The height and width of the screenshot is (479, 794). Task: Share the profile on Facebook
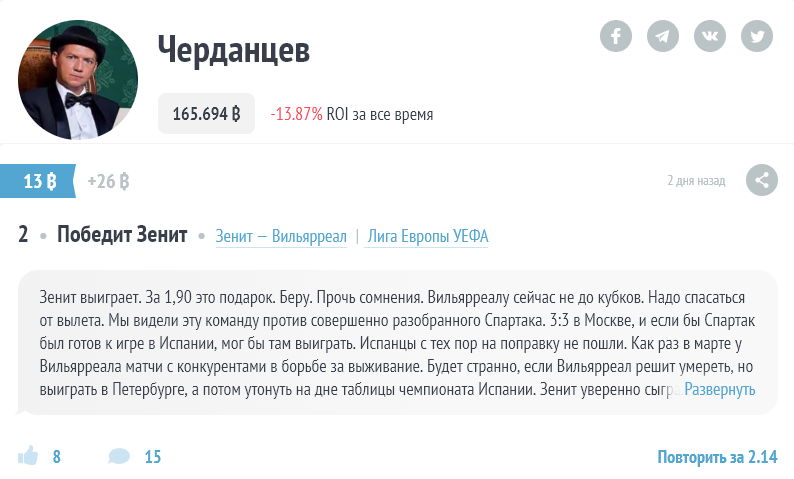616,36
